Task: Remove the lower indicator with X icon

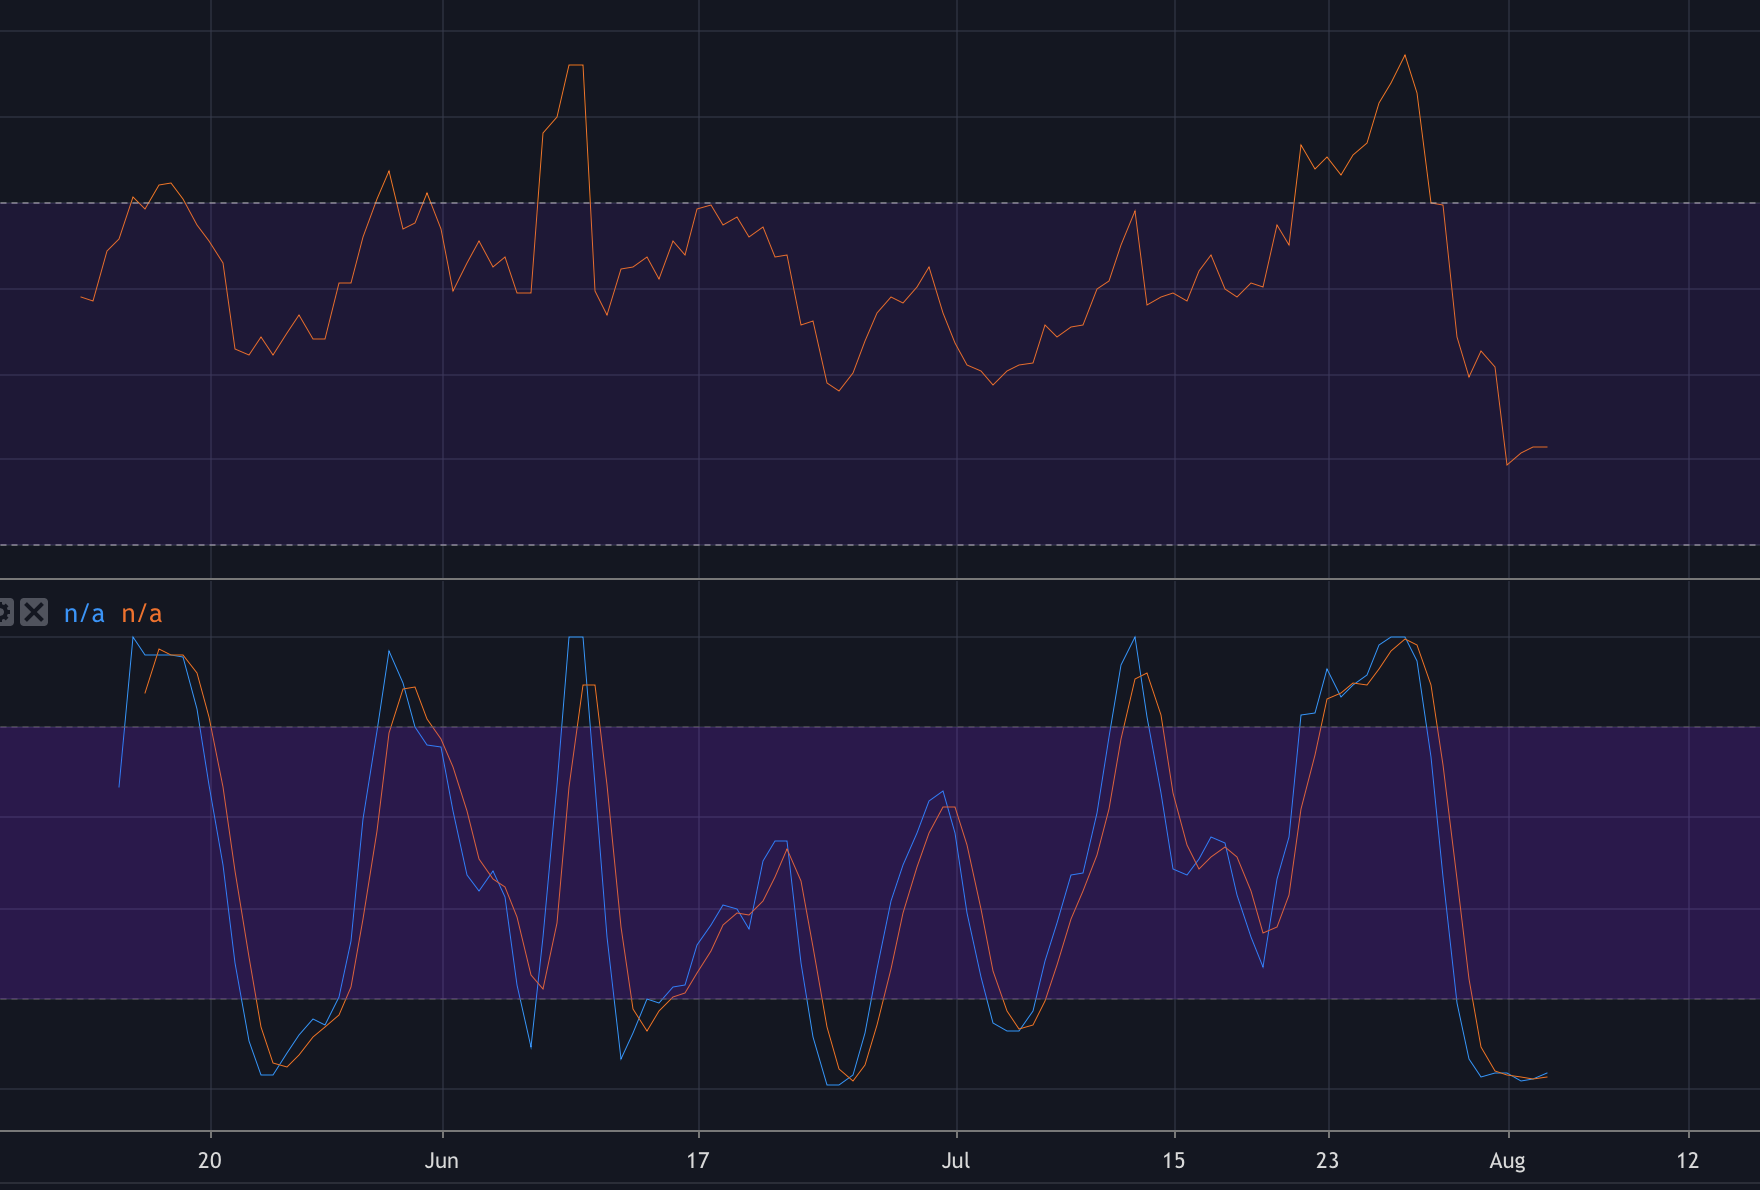Action: click(x=34, y=612)
